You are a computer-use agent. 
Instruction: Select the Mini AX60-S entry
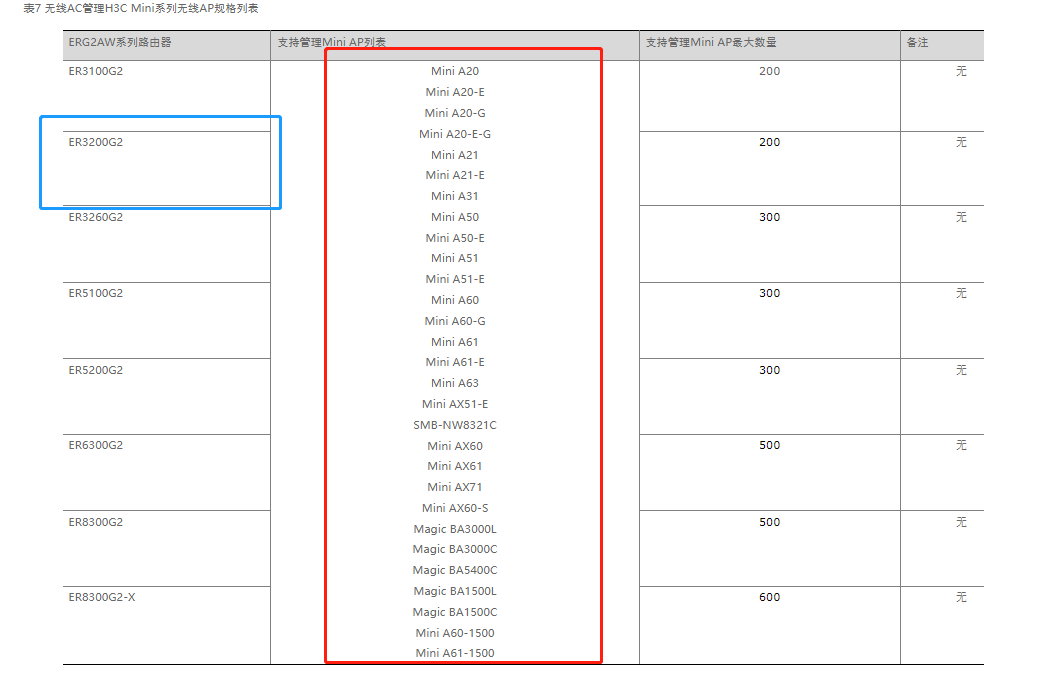[x=455, y=508]
